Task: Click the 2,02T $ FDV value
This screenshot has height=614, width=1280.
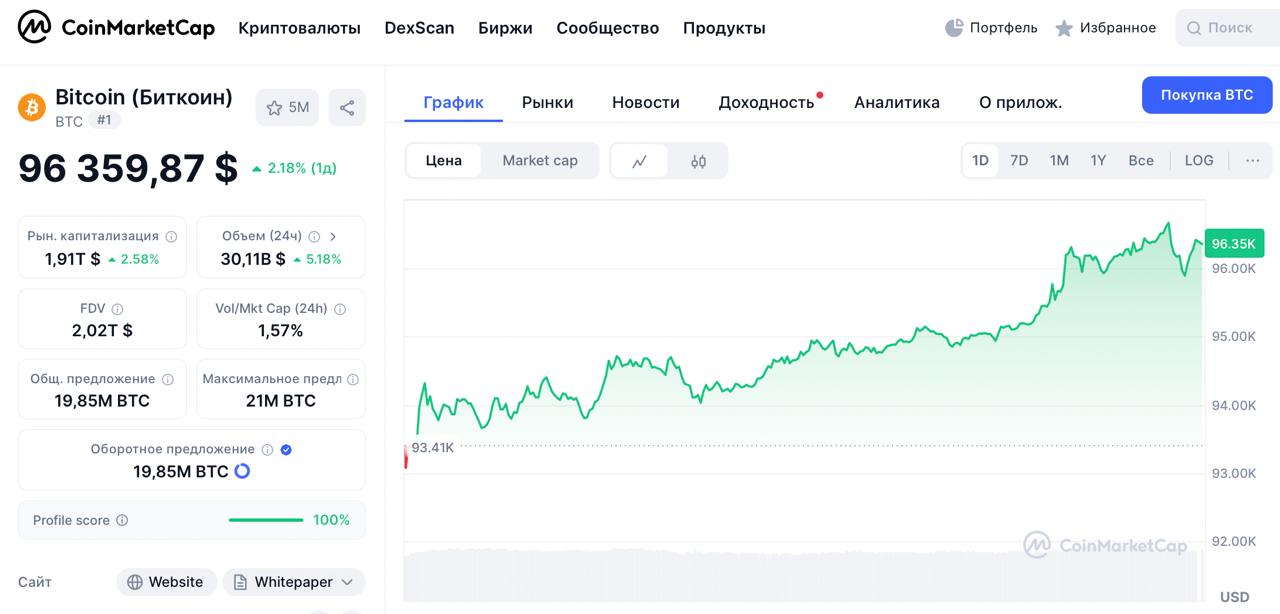Action: (102, 330)
